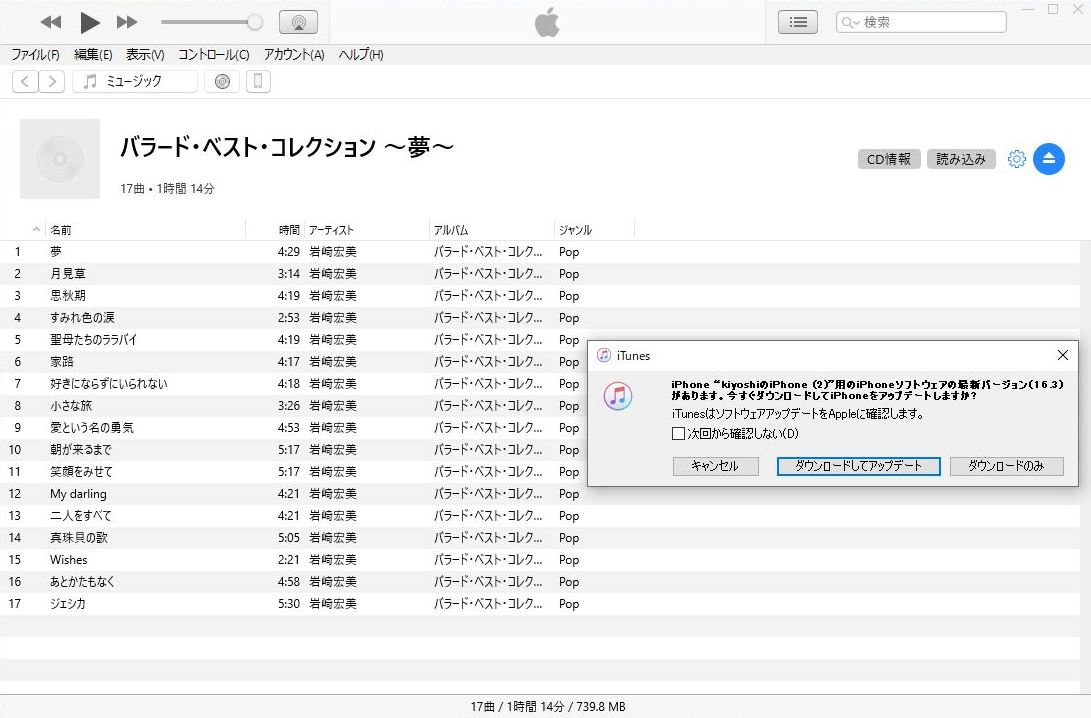Click the iTunes icon in dialog title
This screenshot has height=718, width=1091.
[604, 356]
